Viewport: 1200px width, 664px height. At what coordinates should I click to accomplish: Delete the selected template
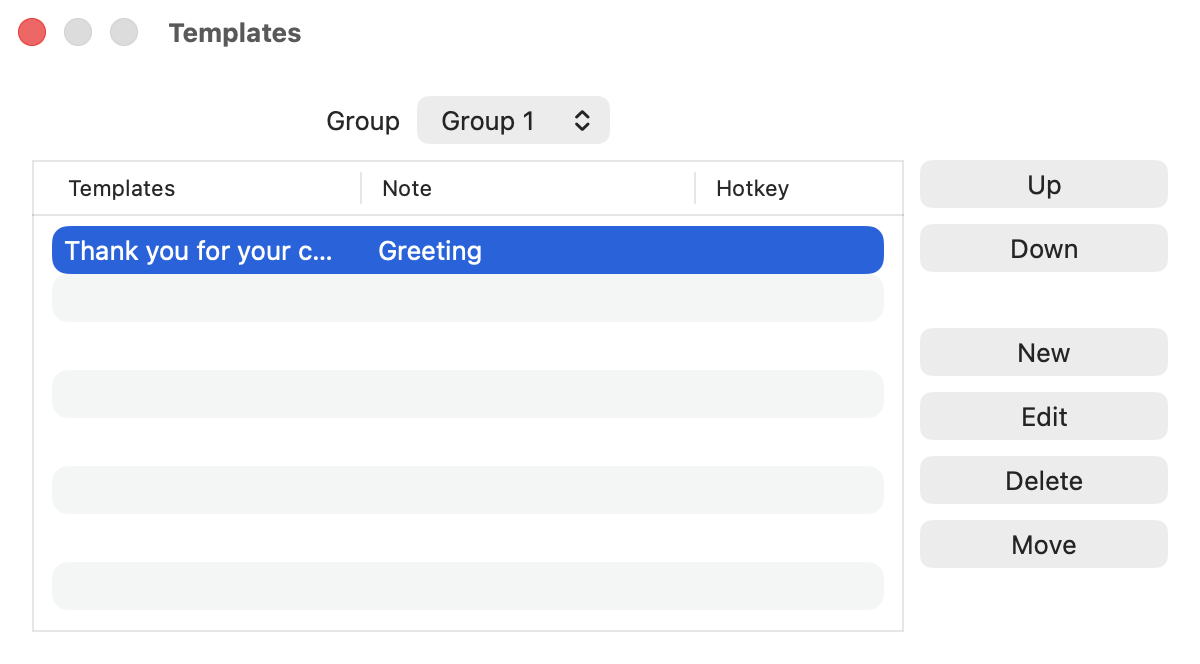click(x=1043, y=481)
